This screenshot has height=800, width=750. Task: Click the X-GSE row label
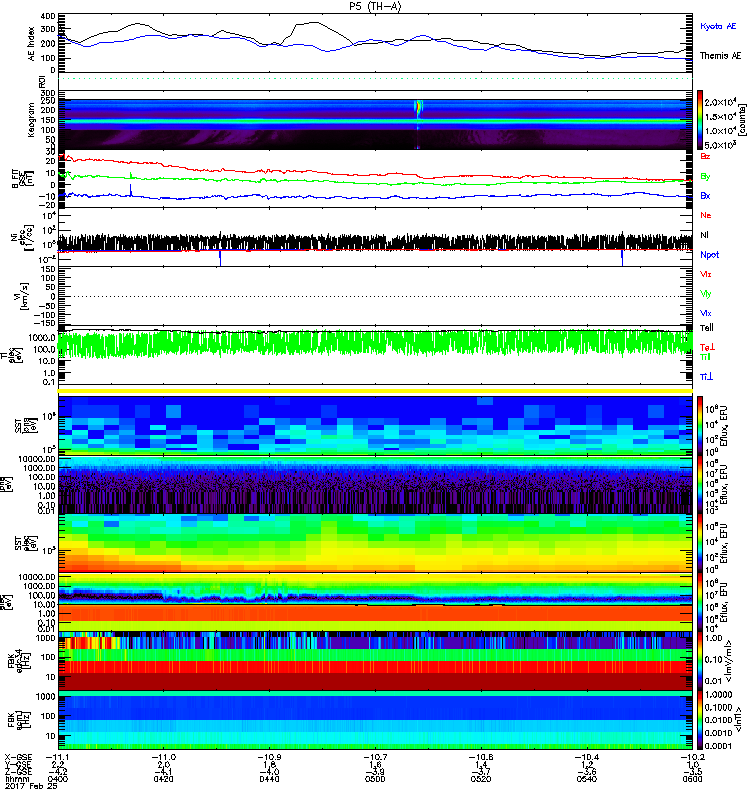click(x=18, y=757)
